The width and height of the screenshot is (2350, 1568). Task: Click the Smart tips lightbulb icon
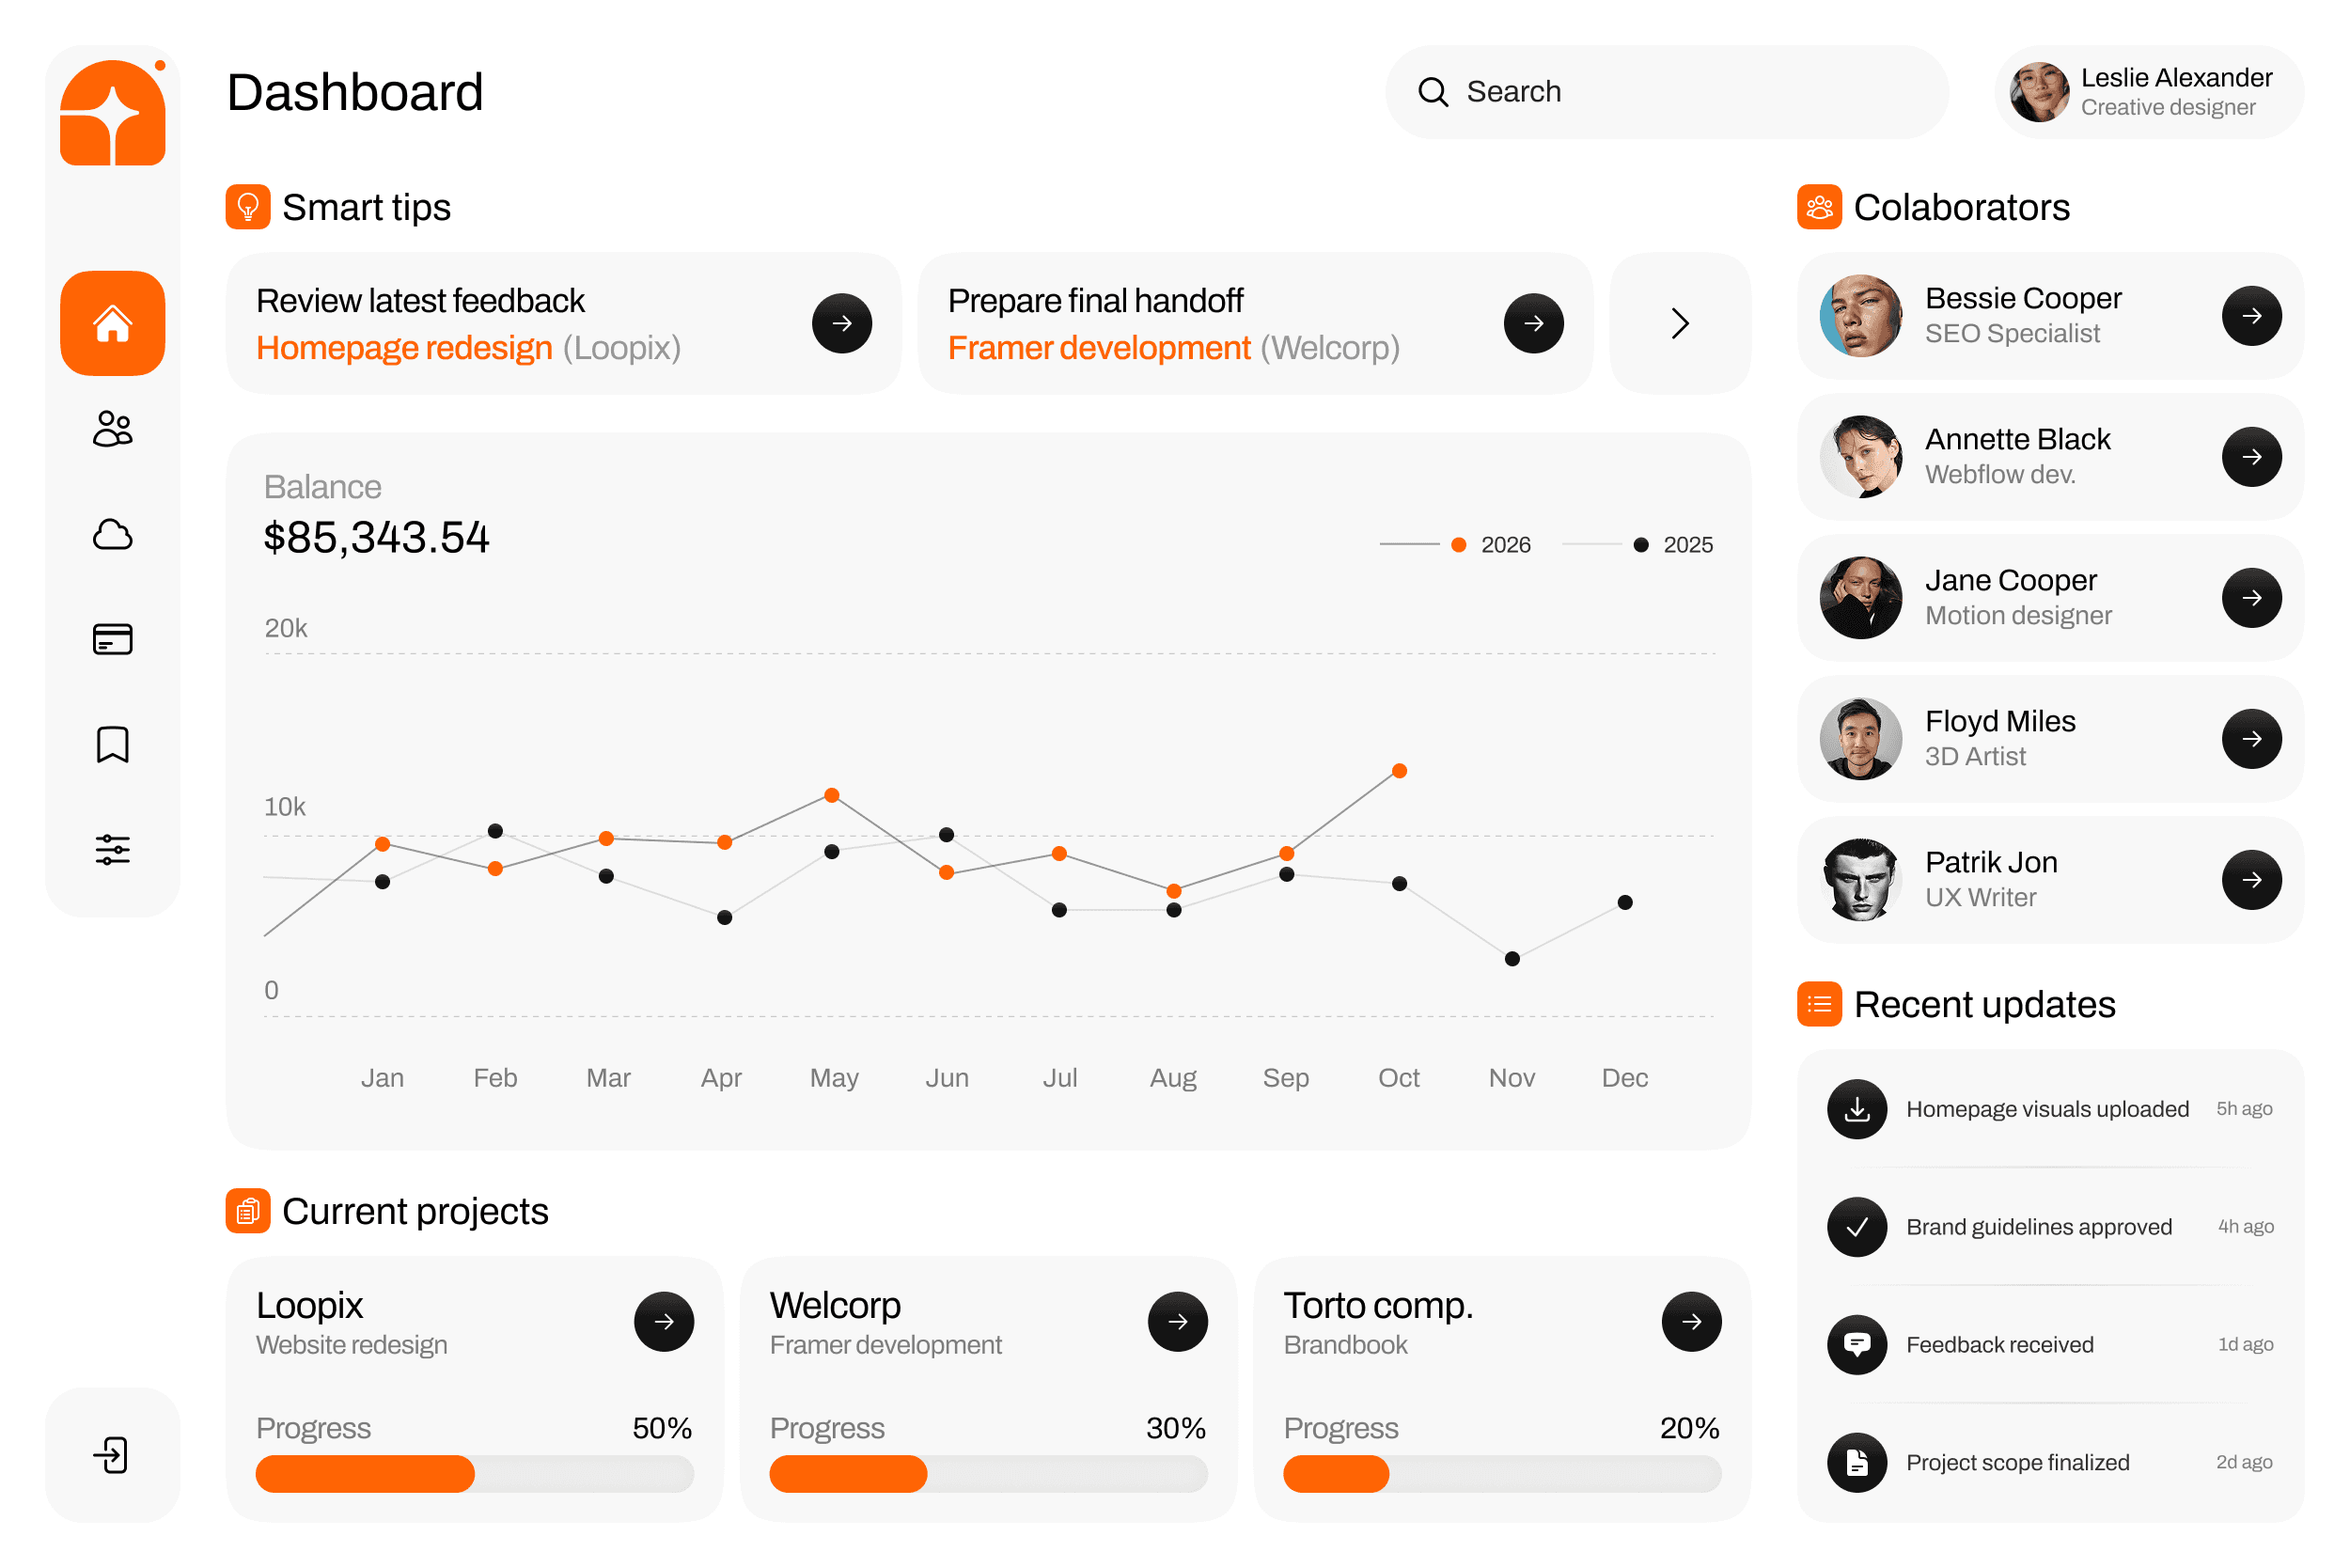tap(248, 207)
